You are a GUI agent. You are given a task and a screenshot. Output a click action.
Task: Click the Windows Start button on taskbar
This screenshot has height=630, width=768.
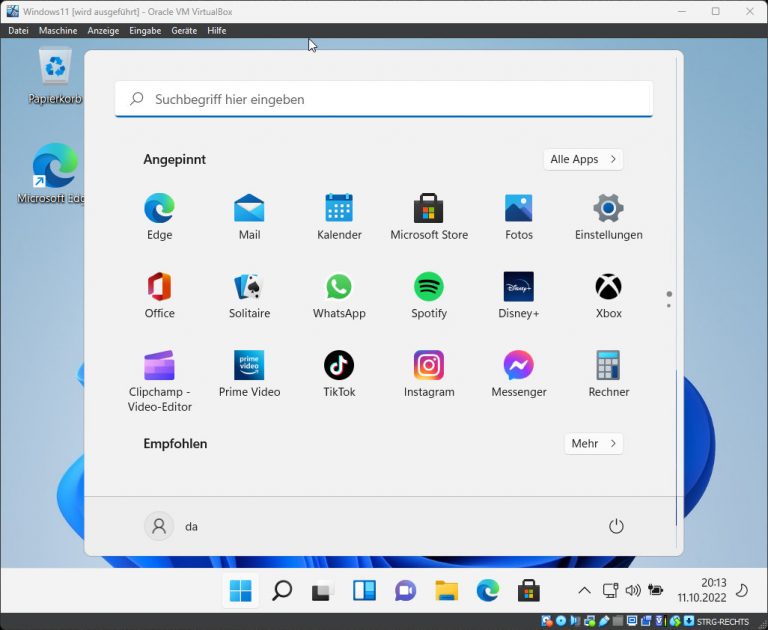240,591
